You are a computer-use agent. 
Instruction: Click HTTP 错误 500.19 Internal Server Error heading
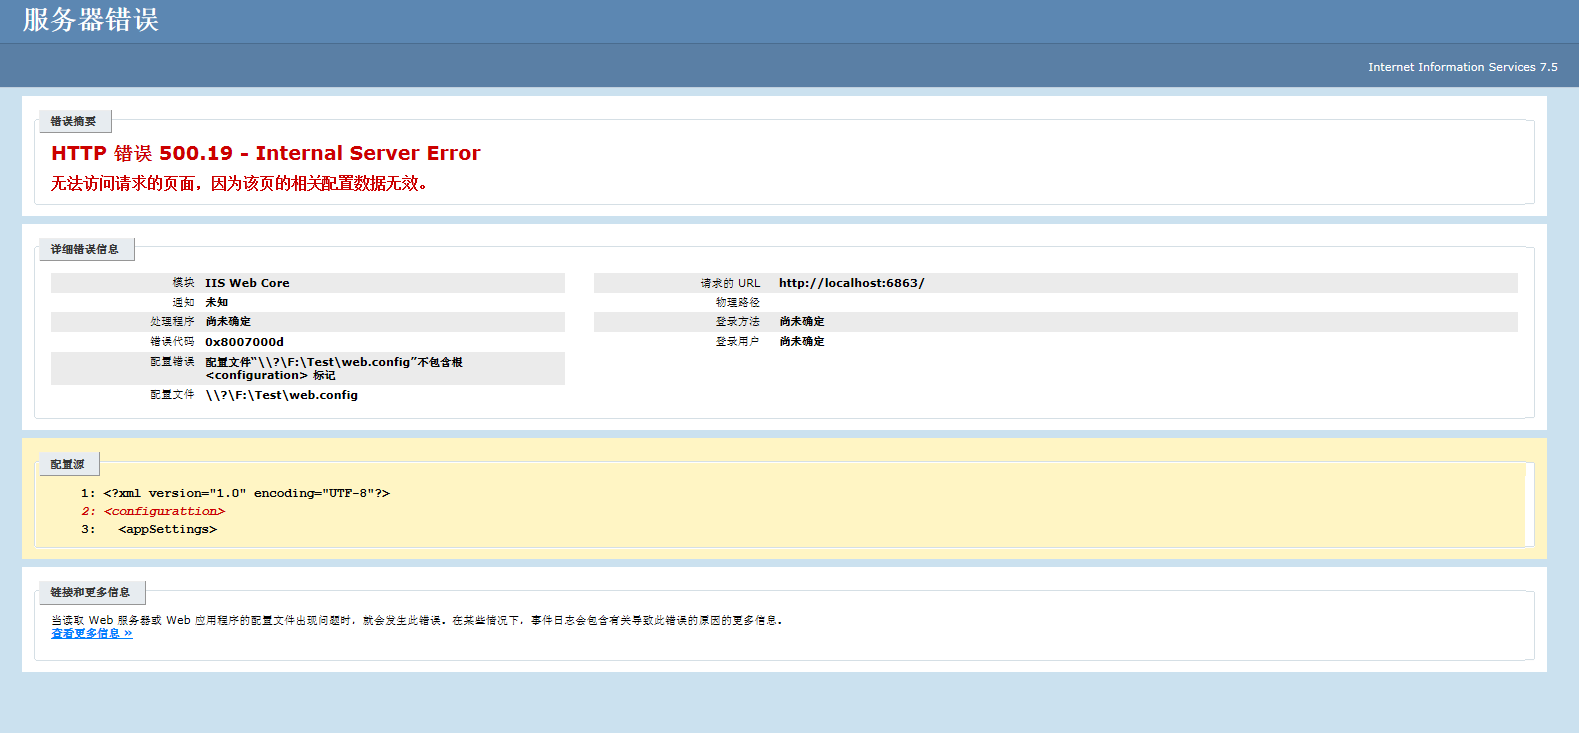point(265,153)
